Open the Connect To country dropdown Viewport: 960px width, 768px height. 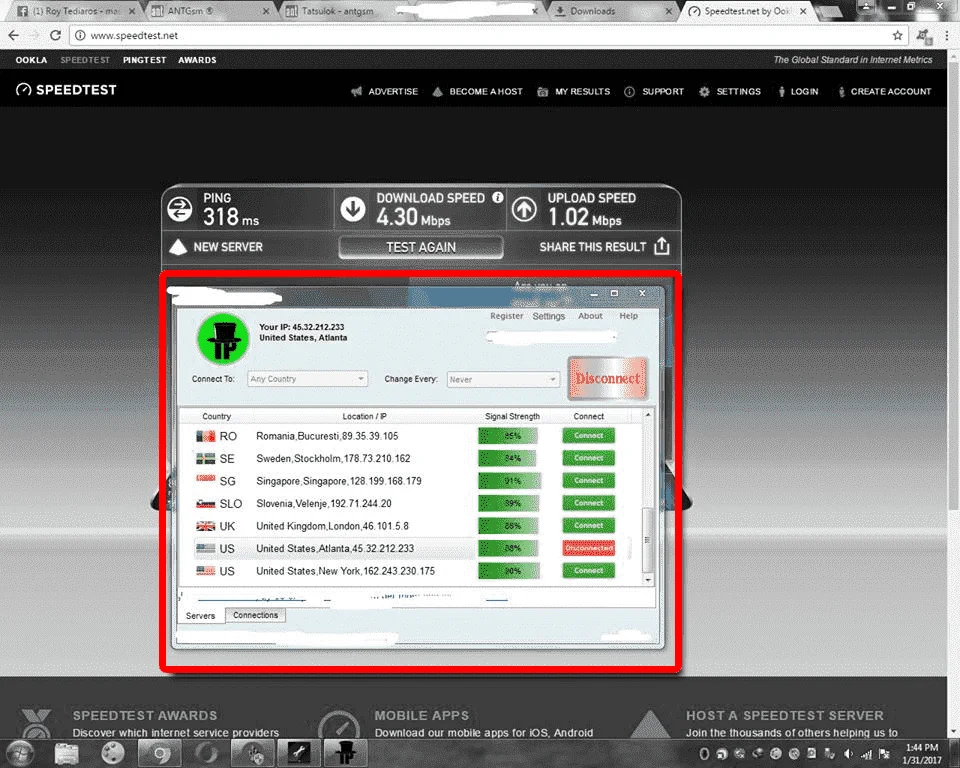pos(307,379)
